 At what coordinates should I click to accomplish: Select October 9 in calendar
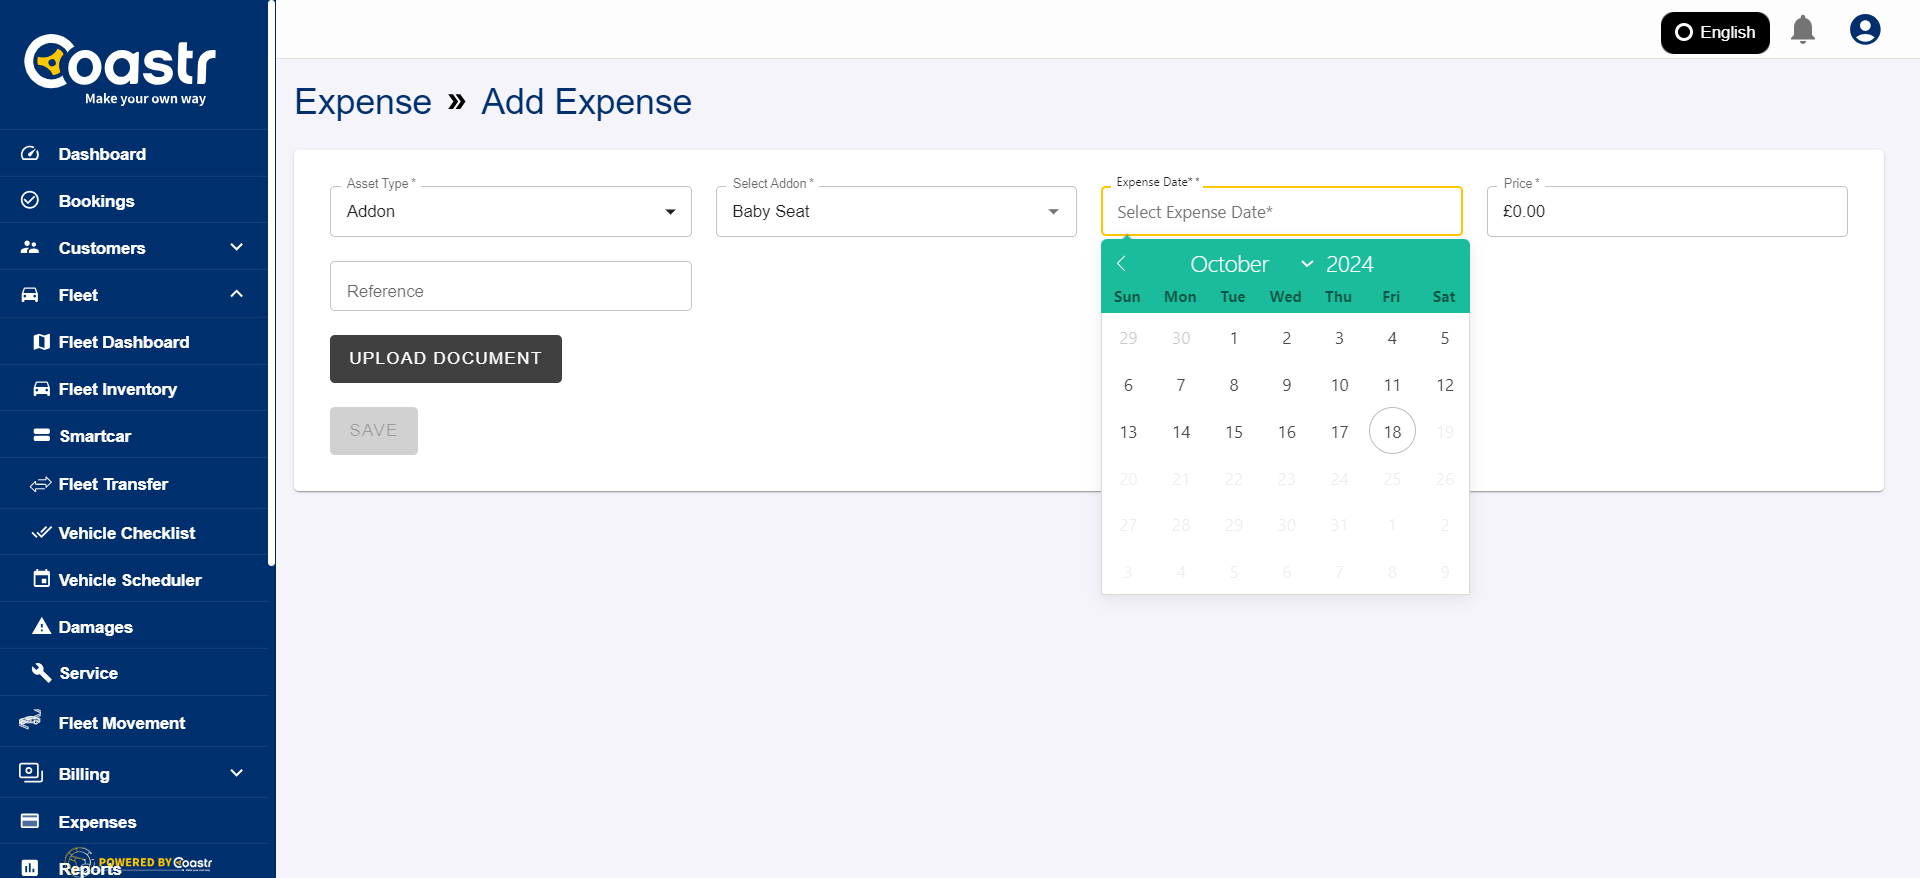[x=1287, y=385]
